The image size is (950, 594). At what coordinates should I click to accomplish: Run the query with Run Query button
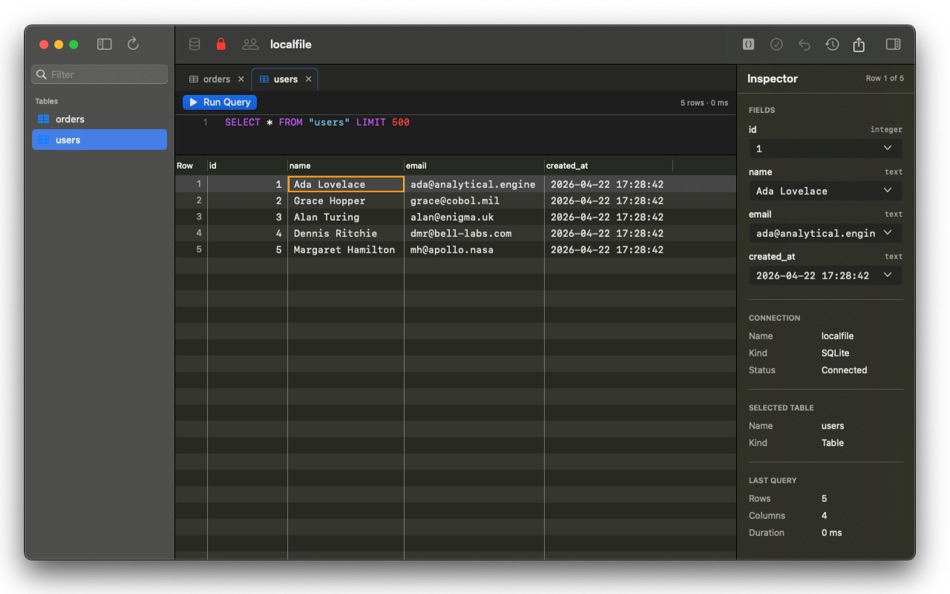coord(220,102)
